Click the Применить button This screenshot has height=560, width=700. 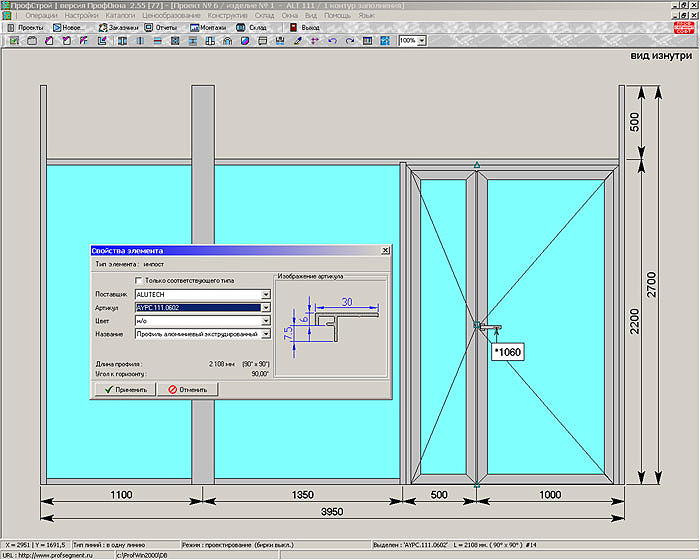[125, 389]
